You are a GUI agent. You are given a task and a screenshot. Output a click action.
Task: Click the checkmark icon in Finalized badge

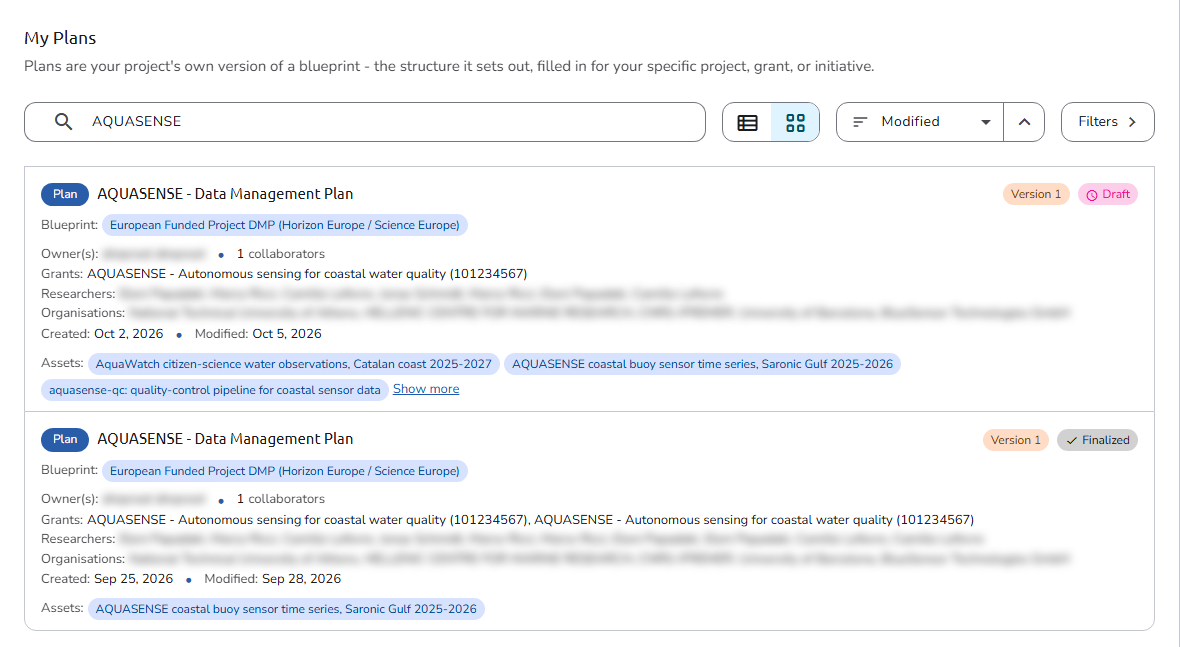[1072, 441]
